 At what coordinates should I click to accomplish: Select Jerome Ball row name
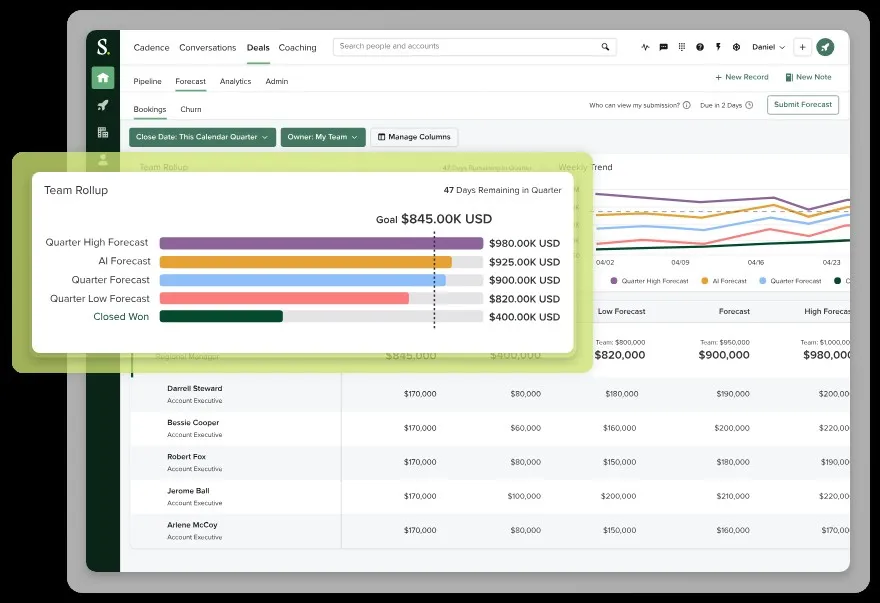pyautogui.click(x=188, y=491)
